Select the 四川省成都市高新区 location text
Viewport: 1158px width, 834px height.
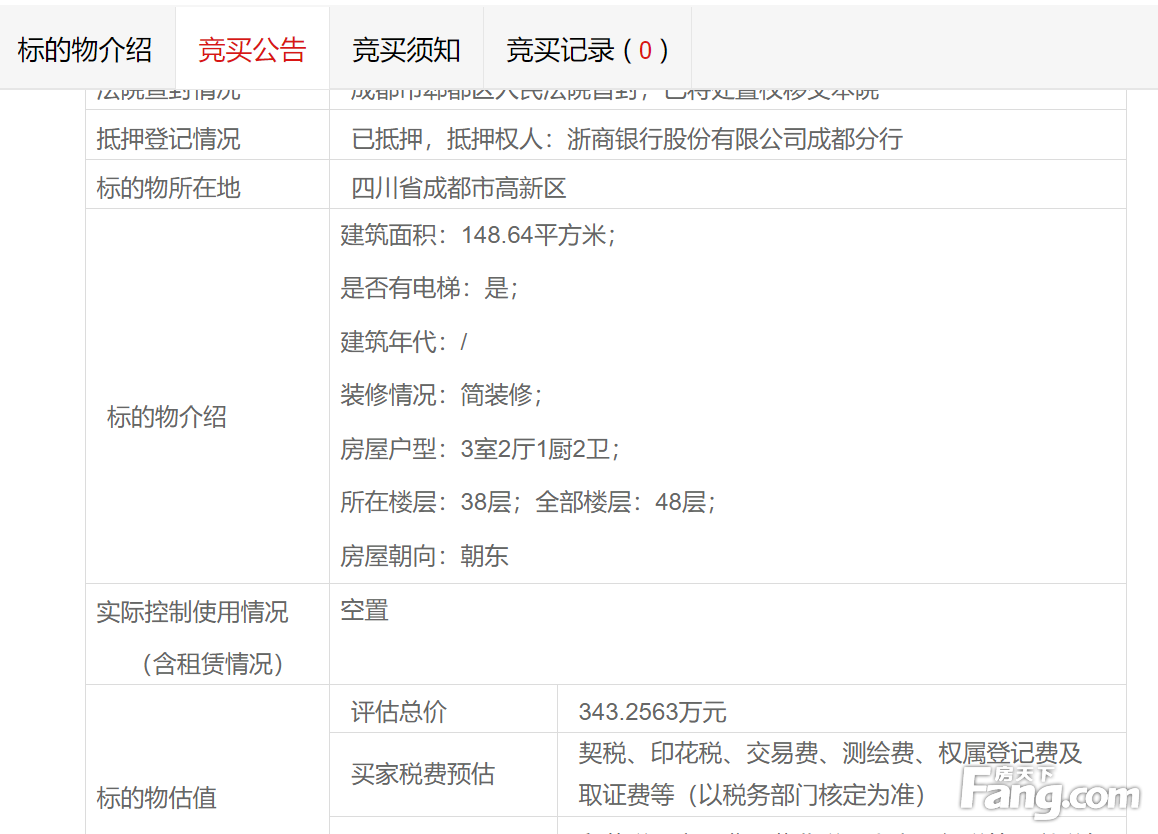tap(459, 188)
